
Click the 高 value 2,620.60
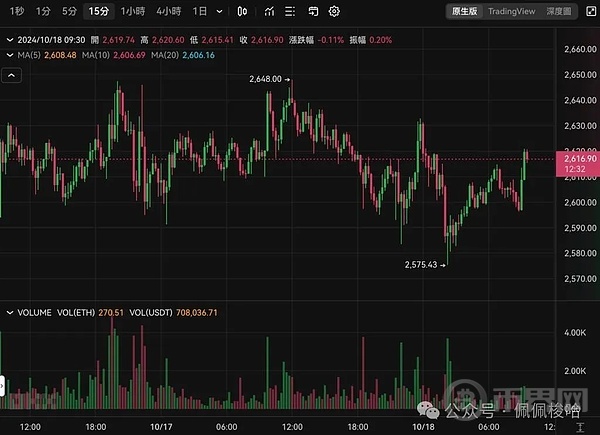(168, 40)
